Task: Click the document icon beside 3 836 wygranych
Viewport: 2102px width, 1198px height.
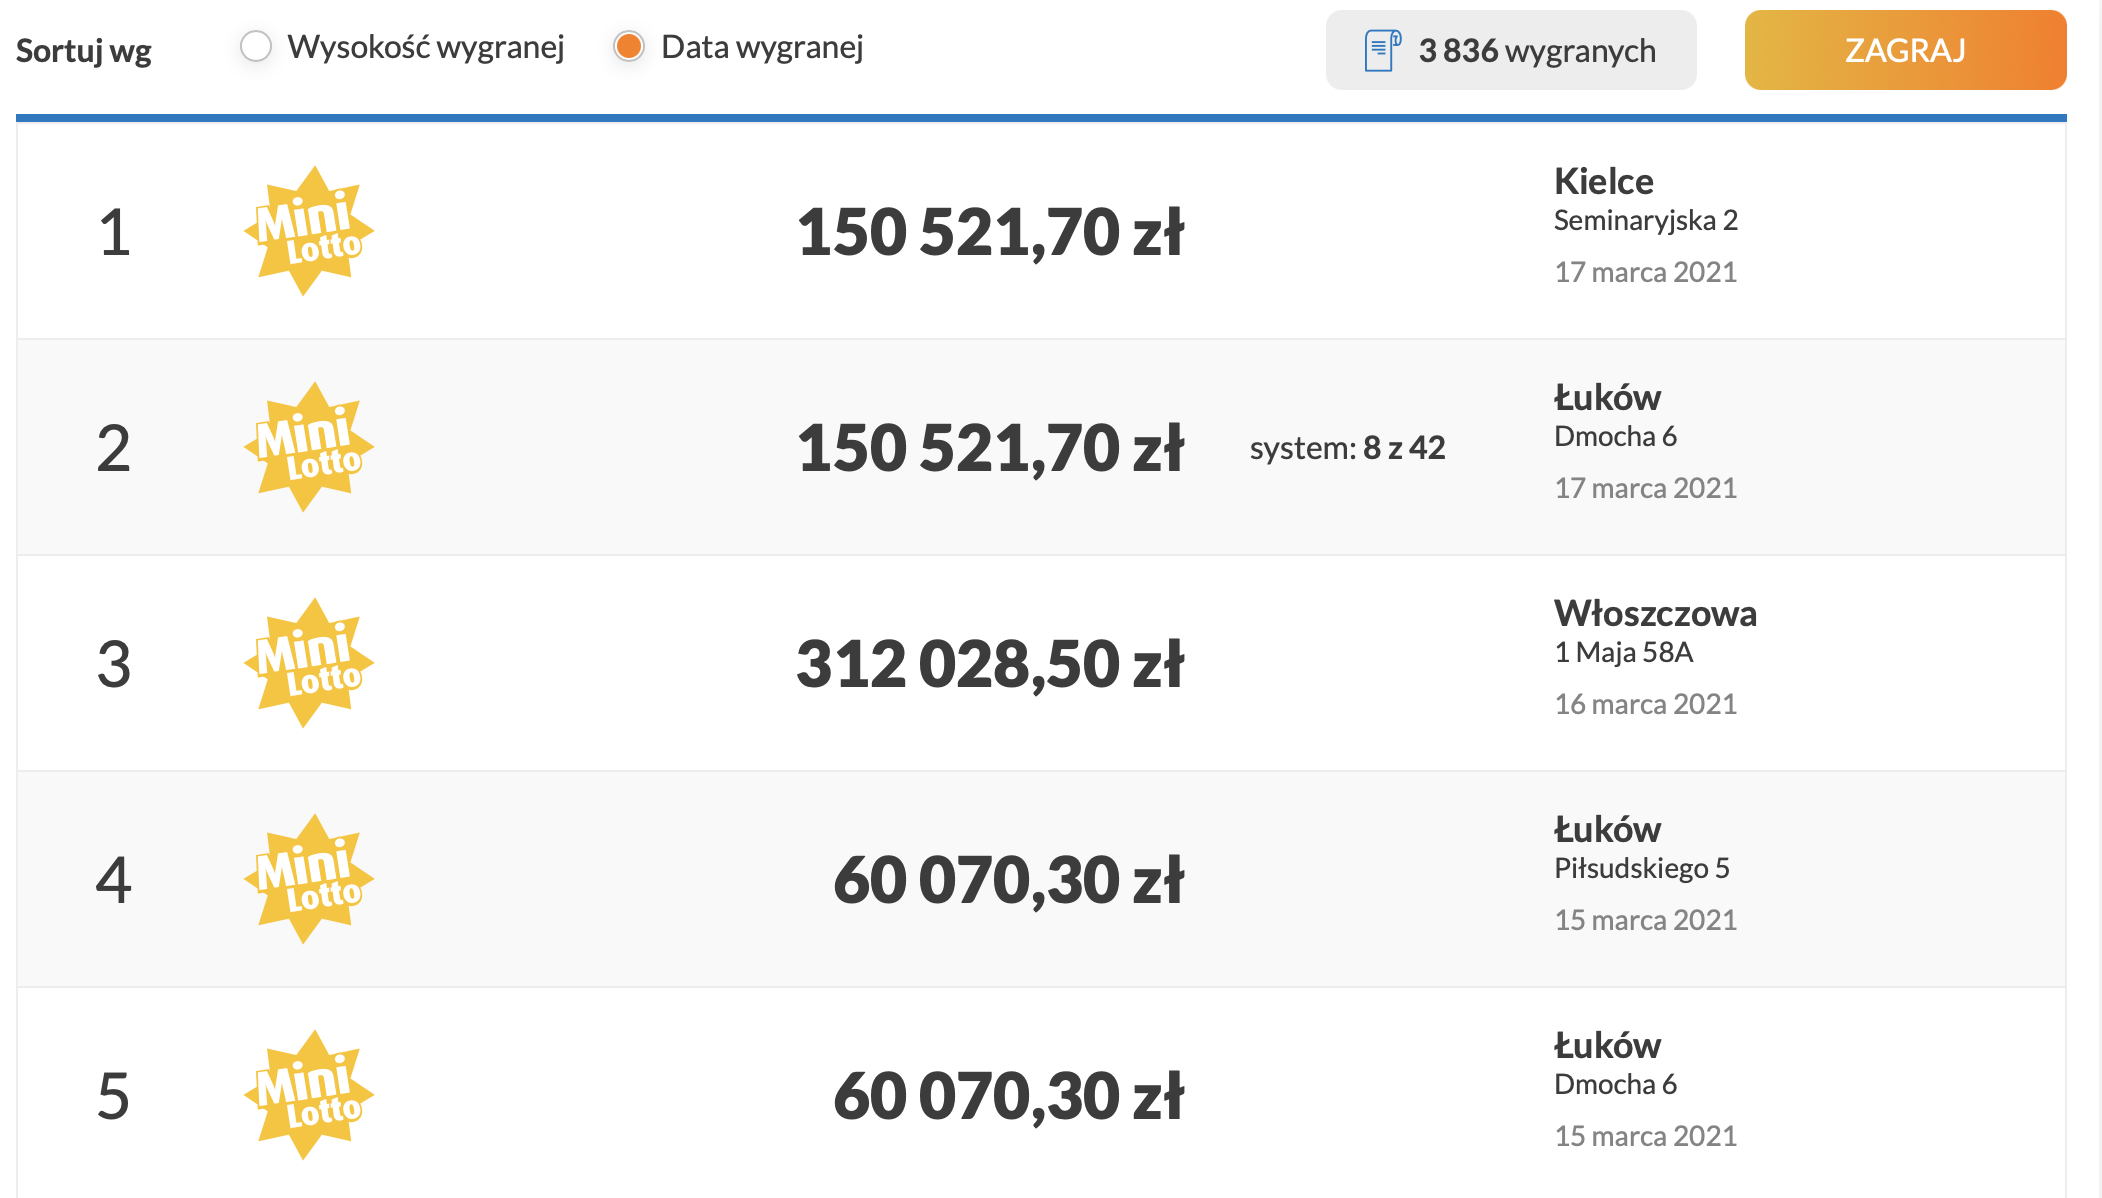Action: pyautogui.click(x=1381, y=50)
